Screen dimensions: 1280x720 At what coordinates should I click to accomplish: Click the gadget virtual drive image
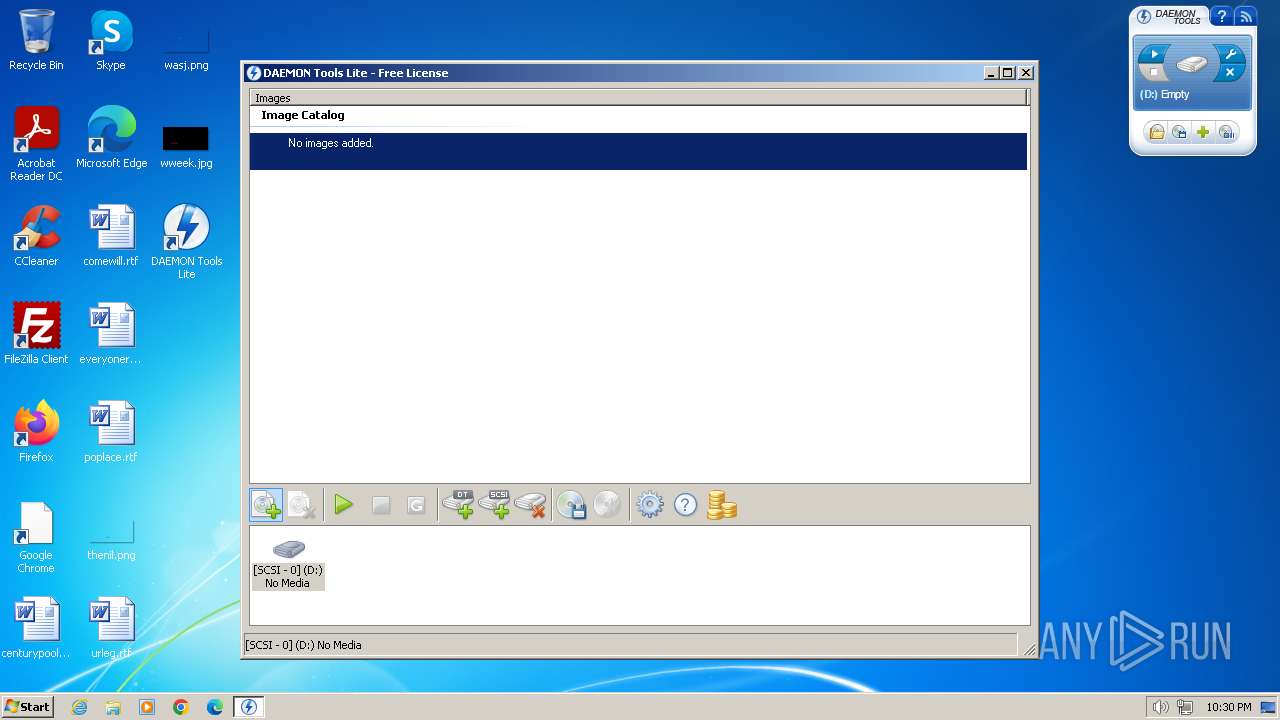(1192, 65)
